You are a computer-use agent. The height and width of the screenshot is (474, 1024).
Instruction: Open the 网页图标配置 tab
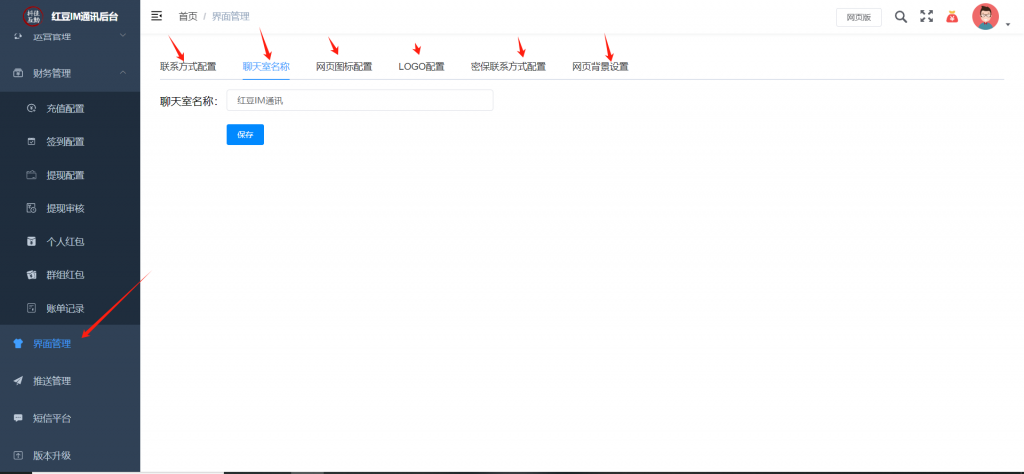pos(344,67)
